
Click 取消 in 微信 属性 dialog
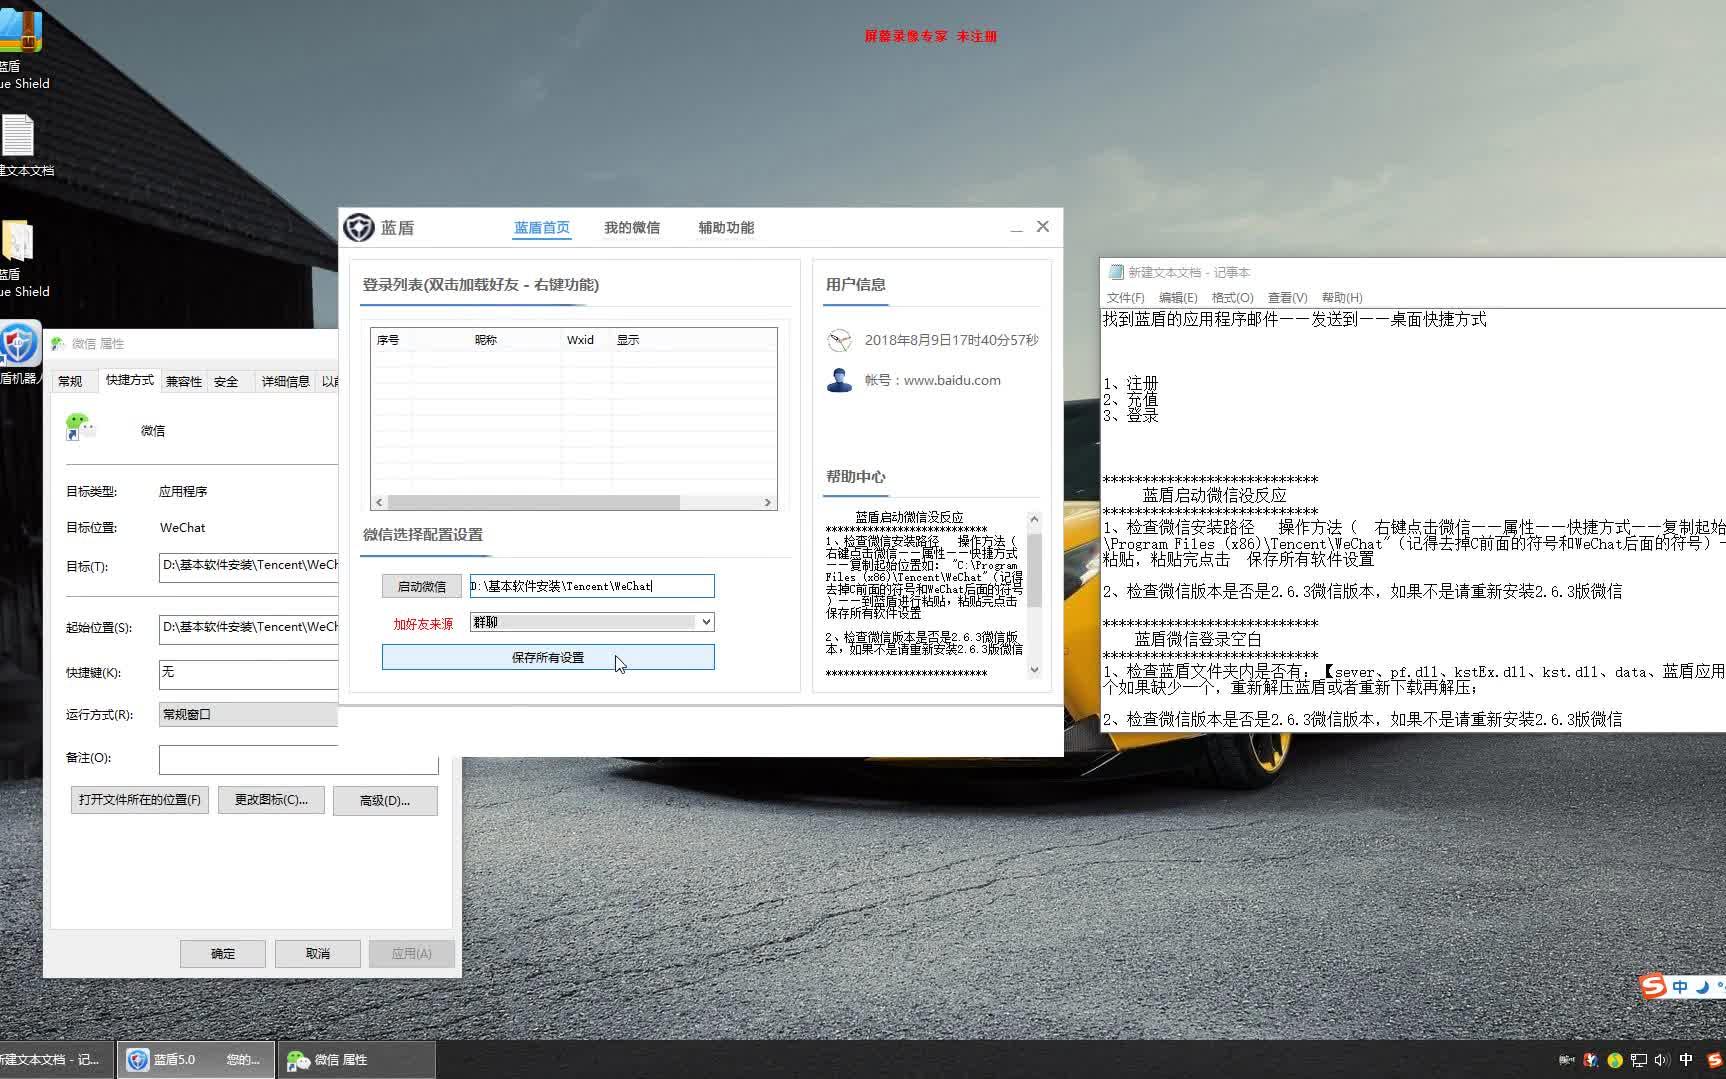tap(318, 954)
